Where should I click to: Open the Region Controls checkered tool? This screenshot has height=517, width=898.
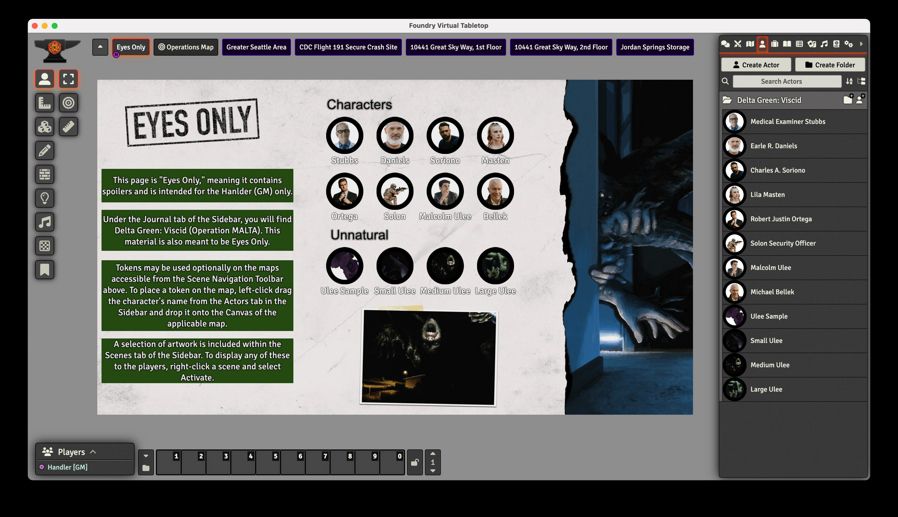click(45, 246)
